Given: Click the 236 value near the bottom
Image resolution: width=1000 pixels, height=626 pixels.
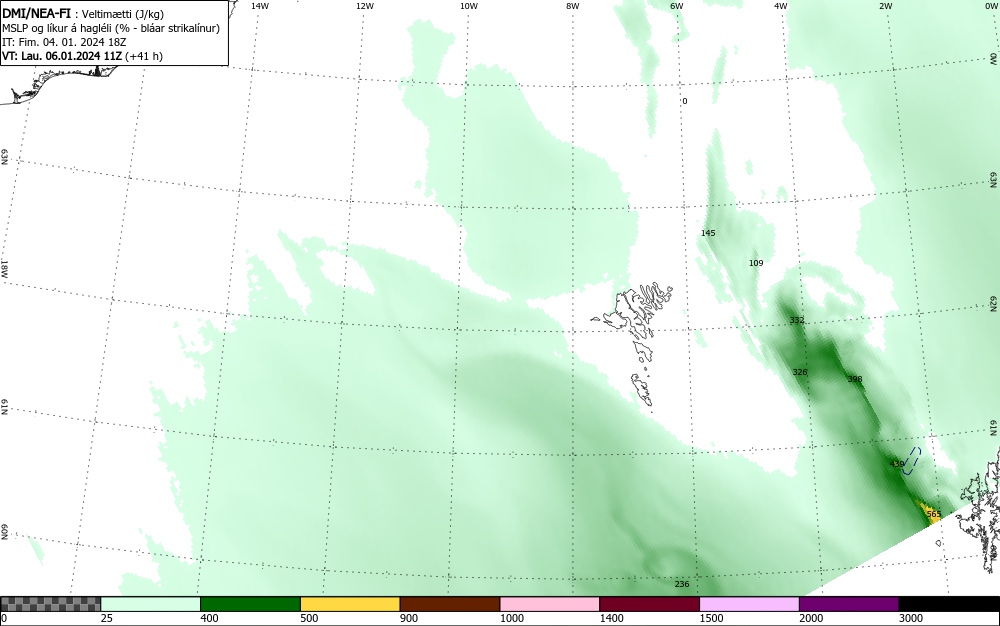Looking at the screenshot, I should [x=682, y=585].
